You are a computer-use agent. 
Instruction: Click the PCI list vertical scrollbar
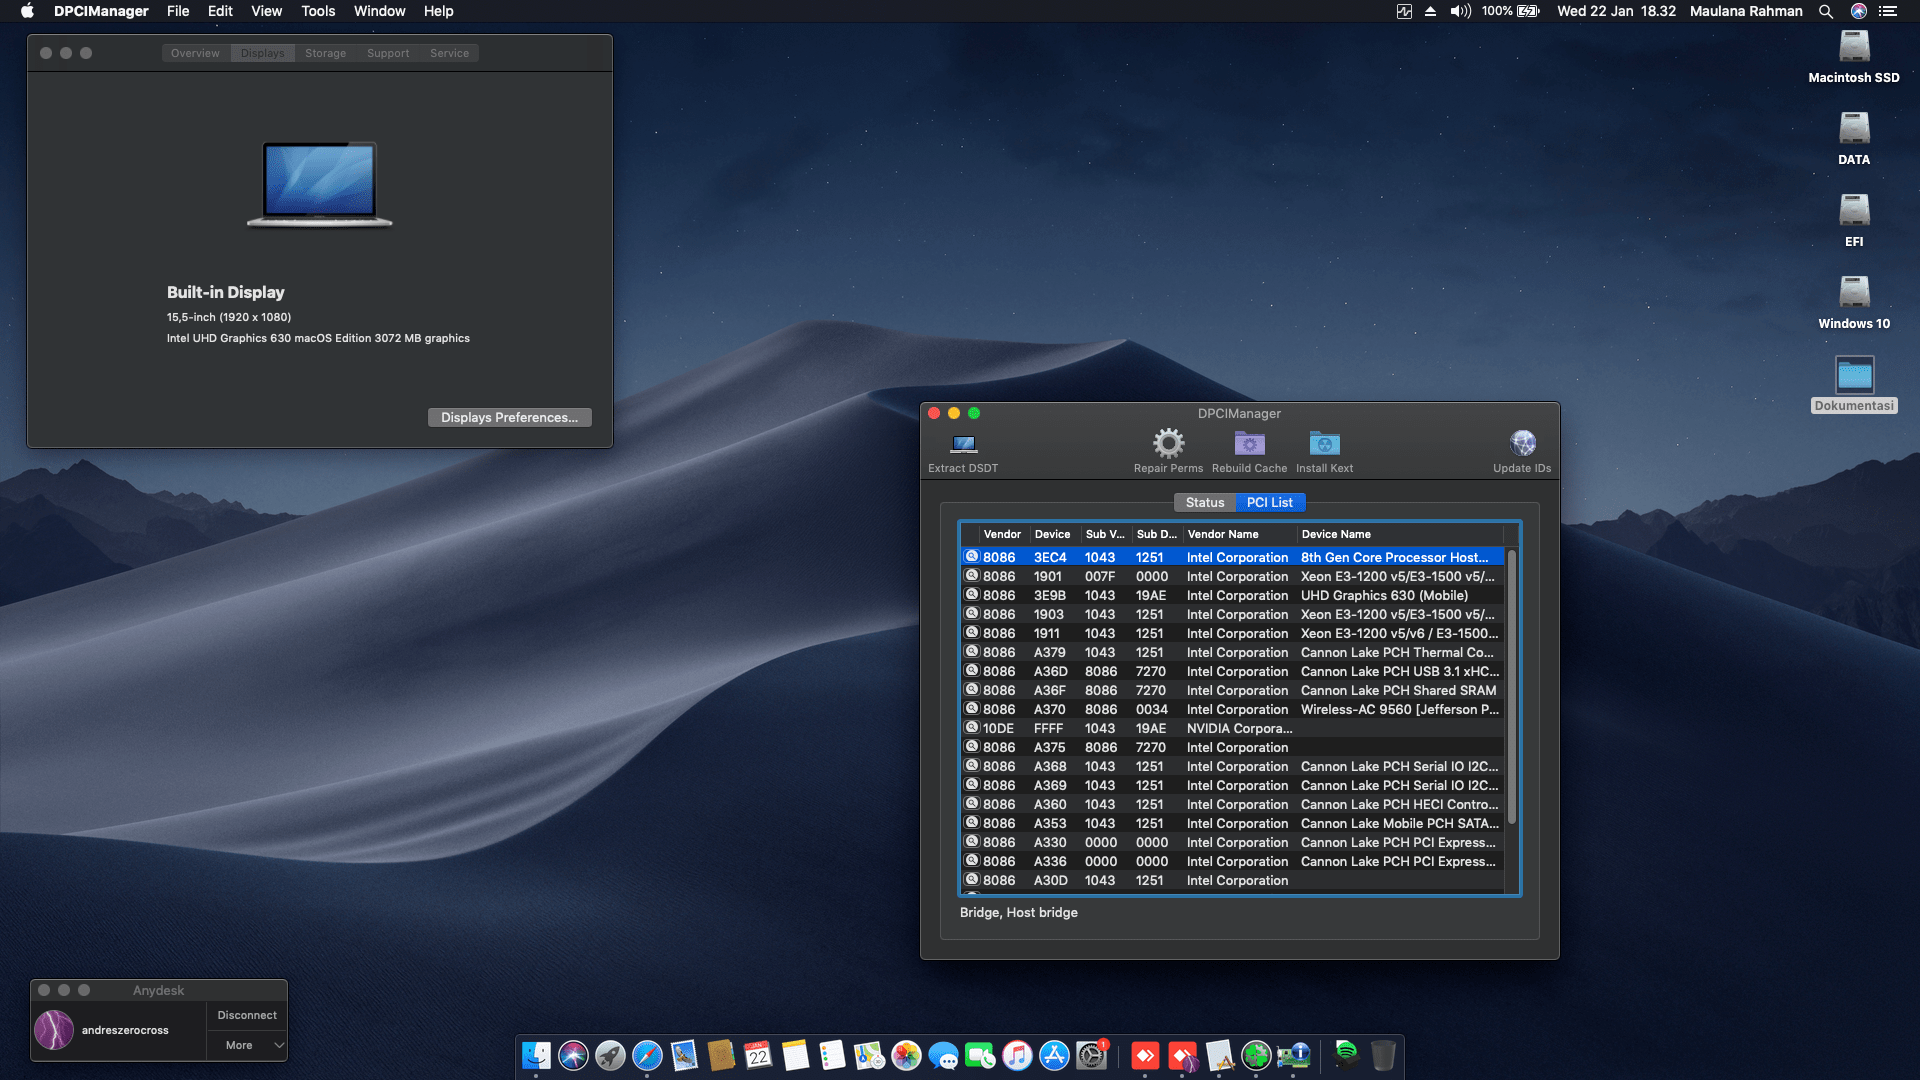coord(1511,690)
